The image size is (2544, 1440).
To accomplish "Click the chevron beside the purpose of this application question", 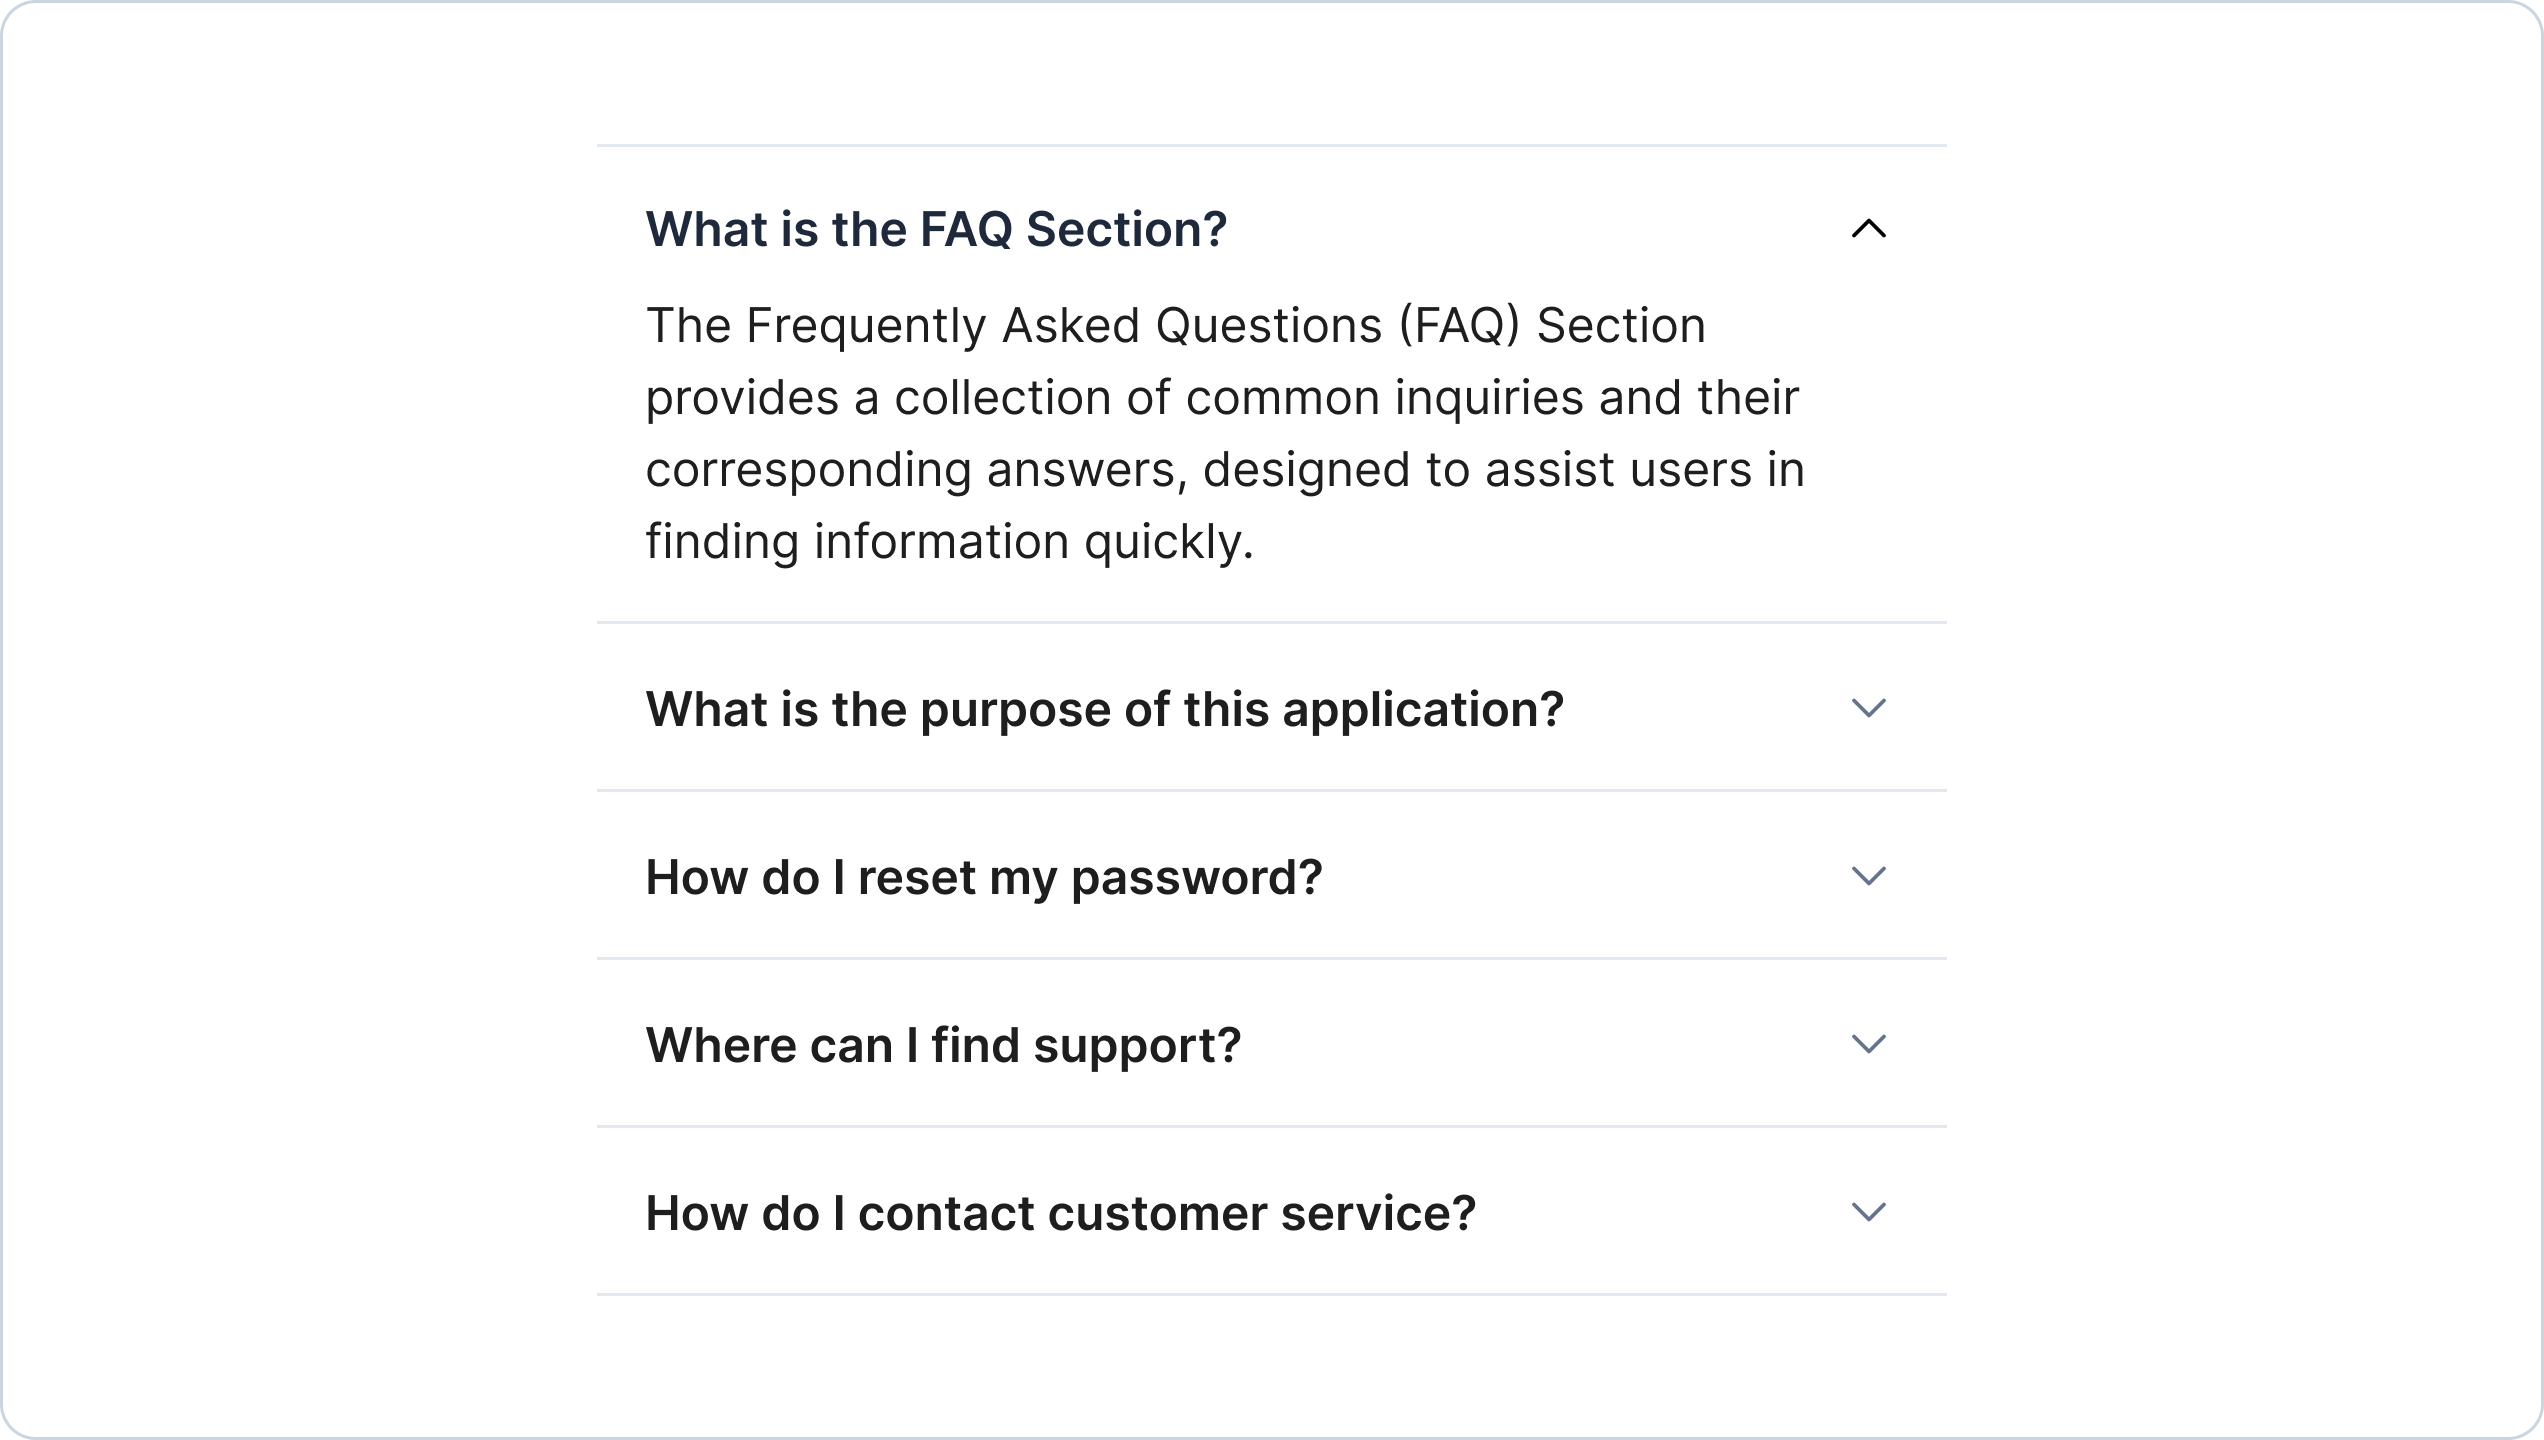I will point(1868,708).
